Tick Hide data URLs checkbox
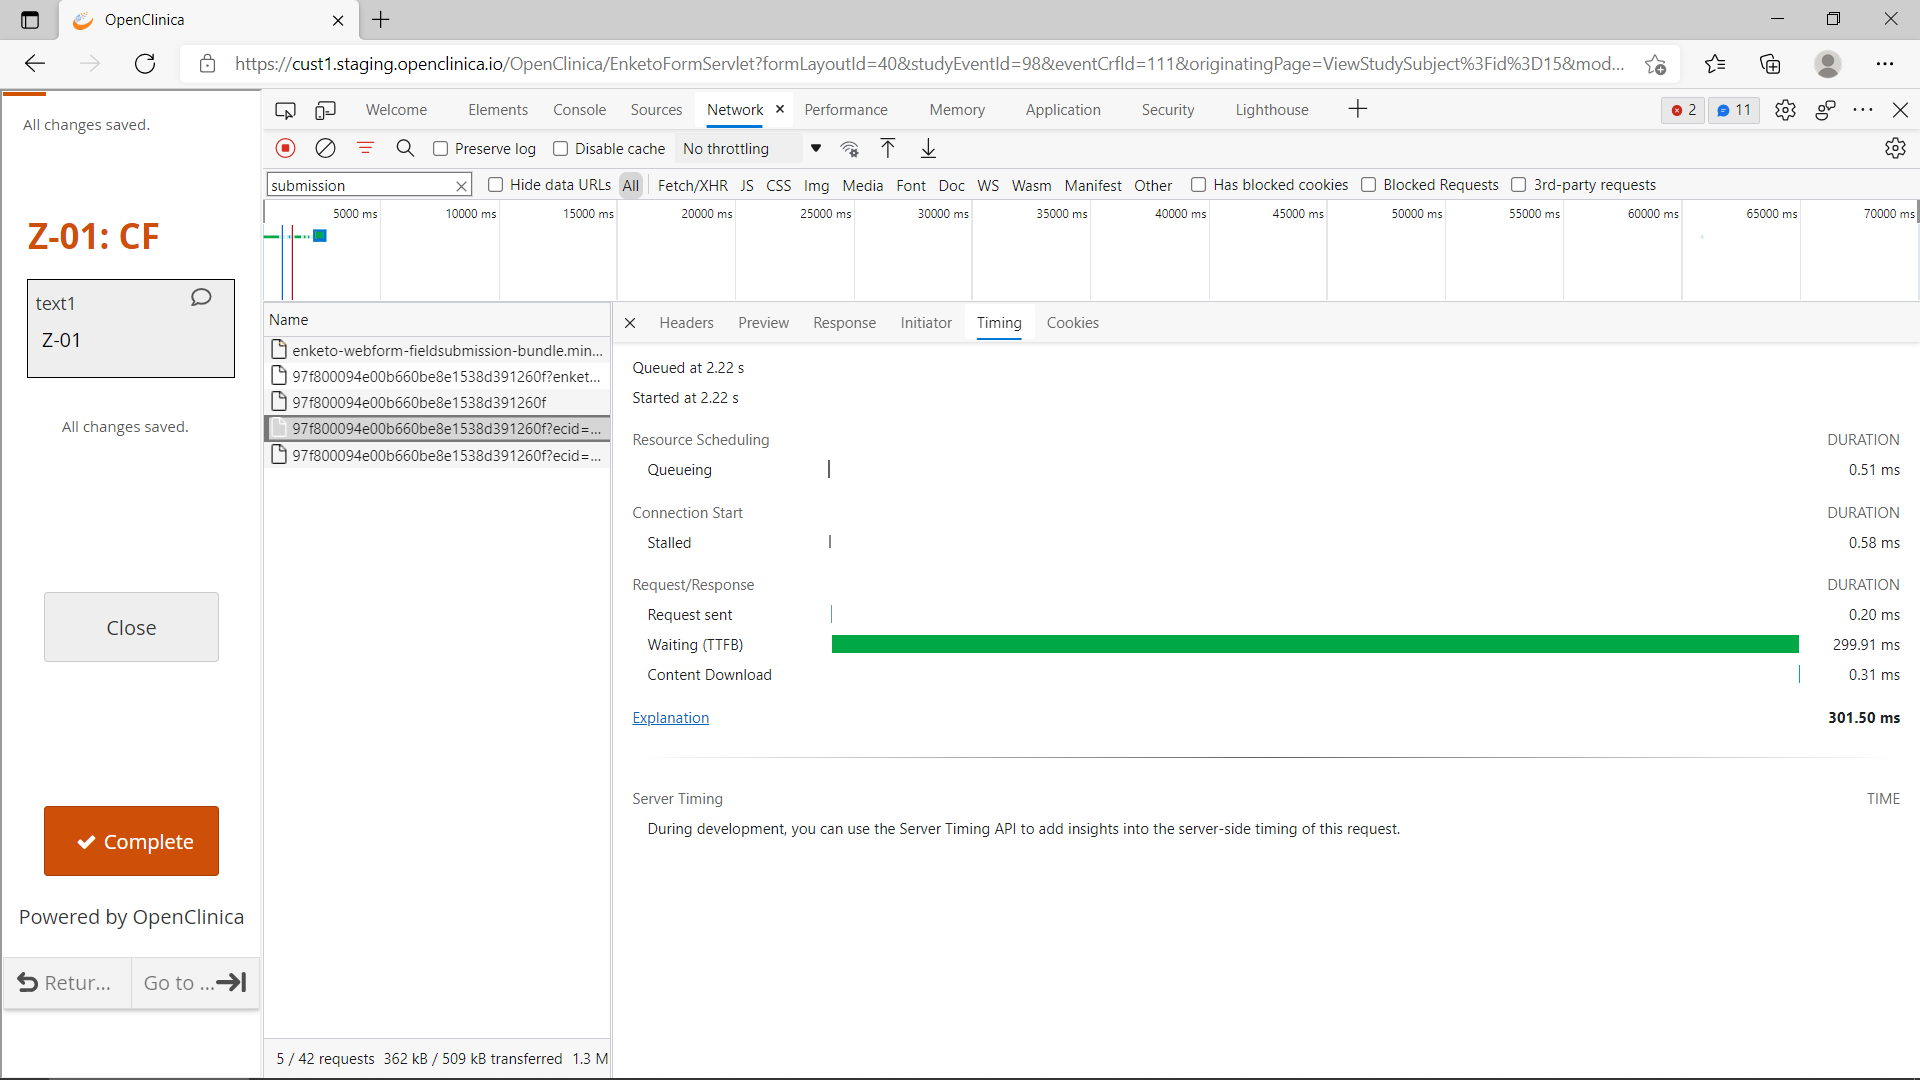 click(x=495, y=185)
